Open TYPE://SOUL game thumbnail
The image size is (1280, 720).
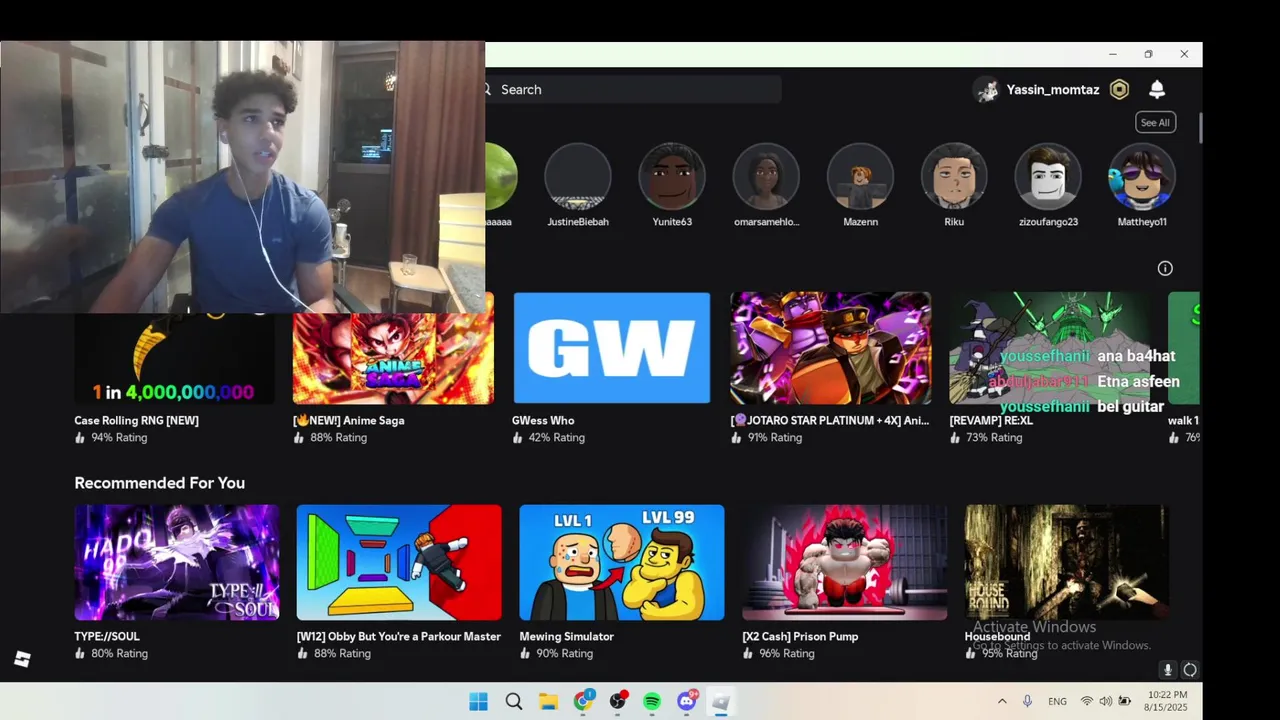(x=177, y=562)
